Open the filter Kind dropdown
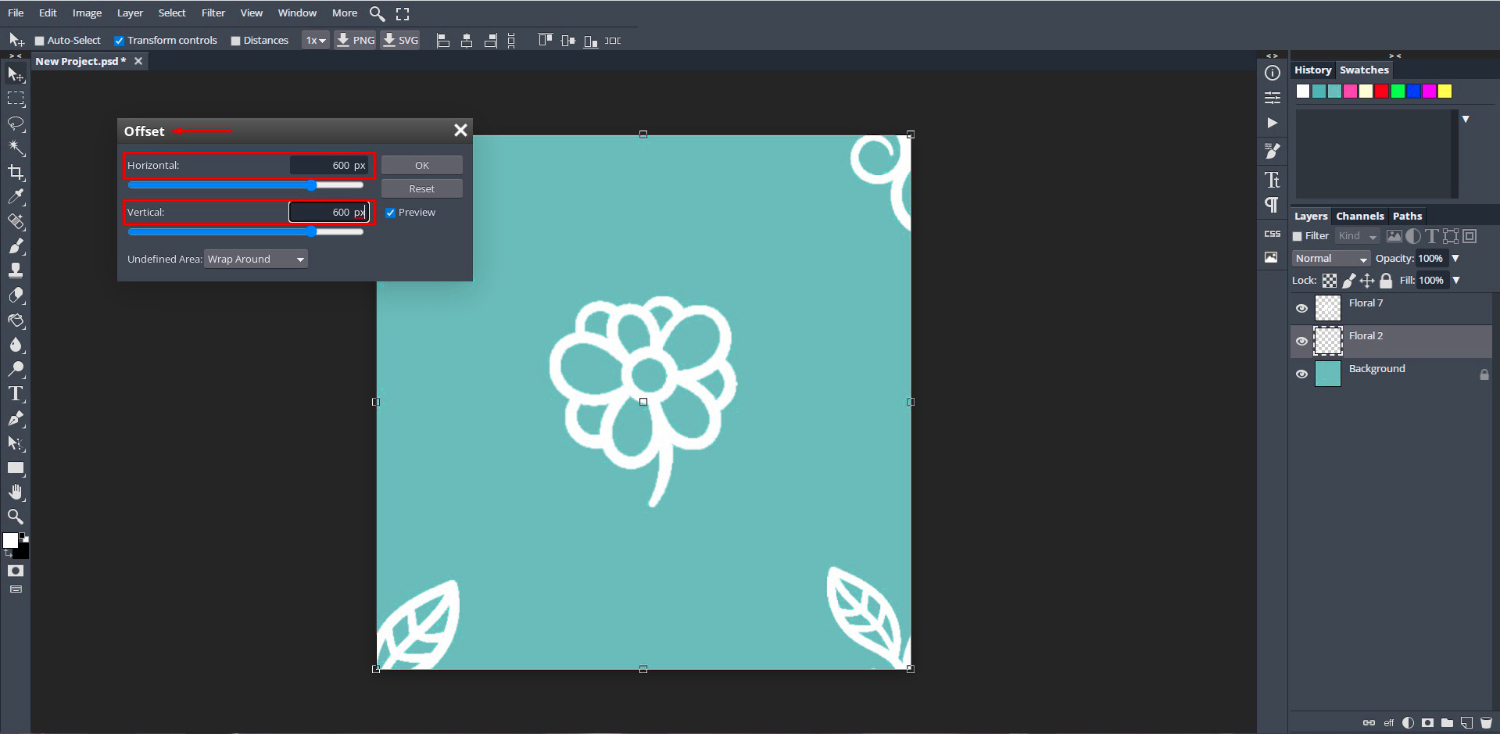The image size is (1500, 734). pyautogui.click(x=1357, y=236)
